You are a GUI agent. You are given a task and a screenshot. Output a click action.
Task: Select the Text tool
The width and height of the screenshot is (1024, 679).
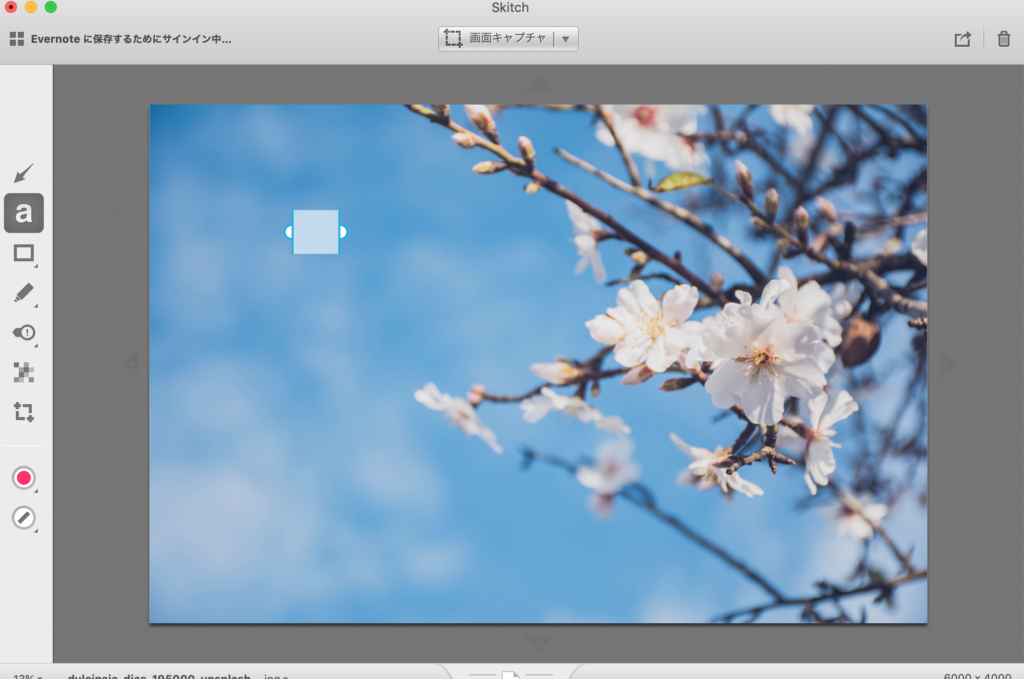point(24,213)
